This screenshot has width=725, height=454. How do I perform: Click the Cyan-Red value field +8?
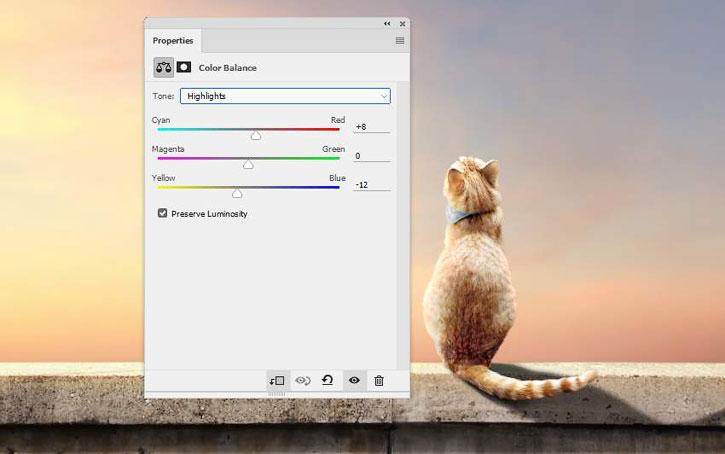tap(372, 127)
